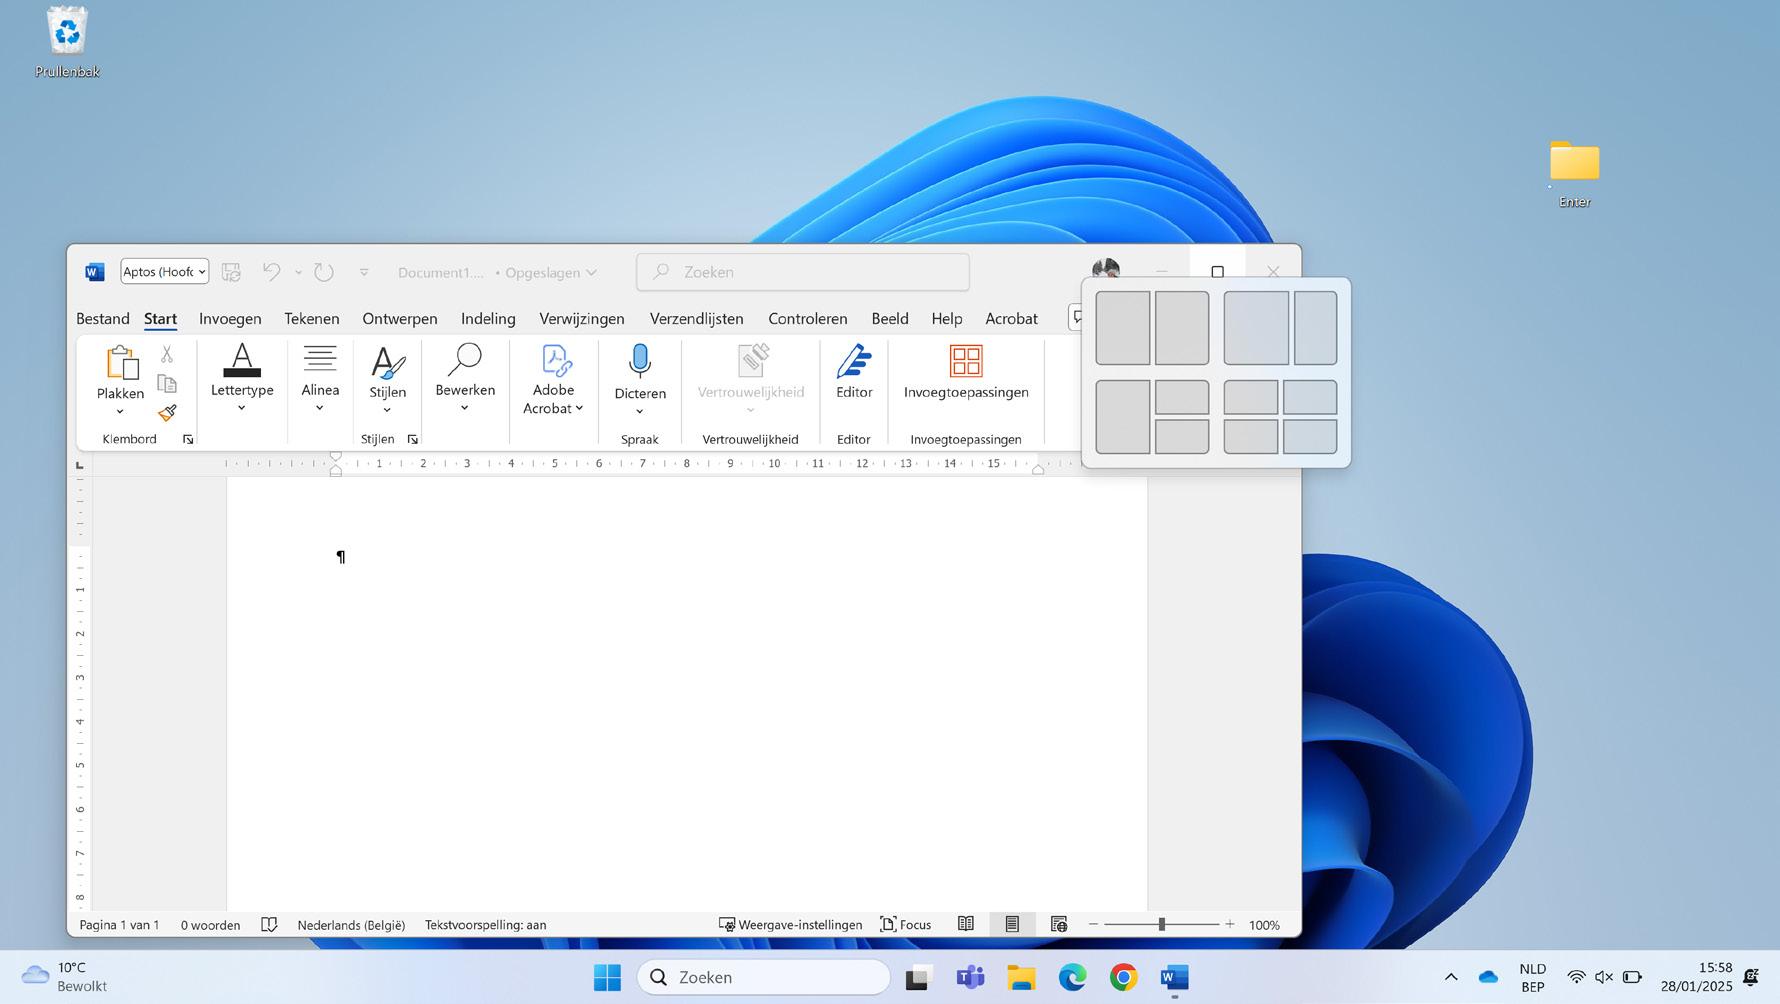Zoom in with the plus icon
The height and width of the screenshot is (1004, 1780).
click(1230, 925)
